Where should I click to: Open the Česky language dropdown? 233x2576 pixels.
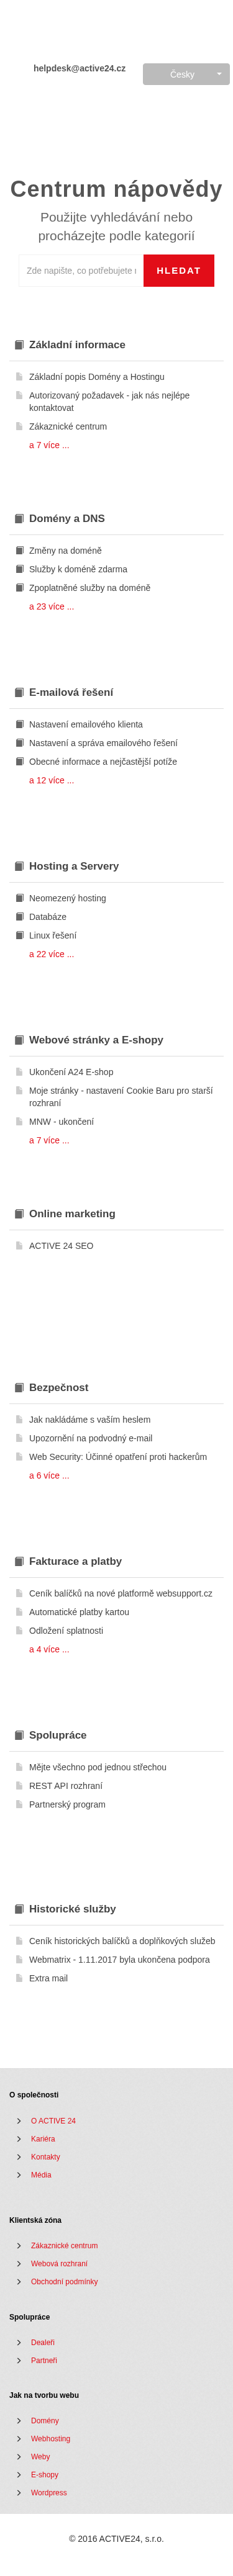point(186,74)
